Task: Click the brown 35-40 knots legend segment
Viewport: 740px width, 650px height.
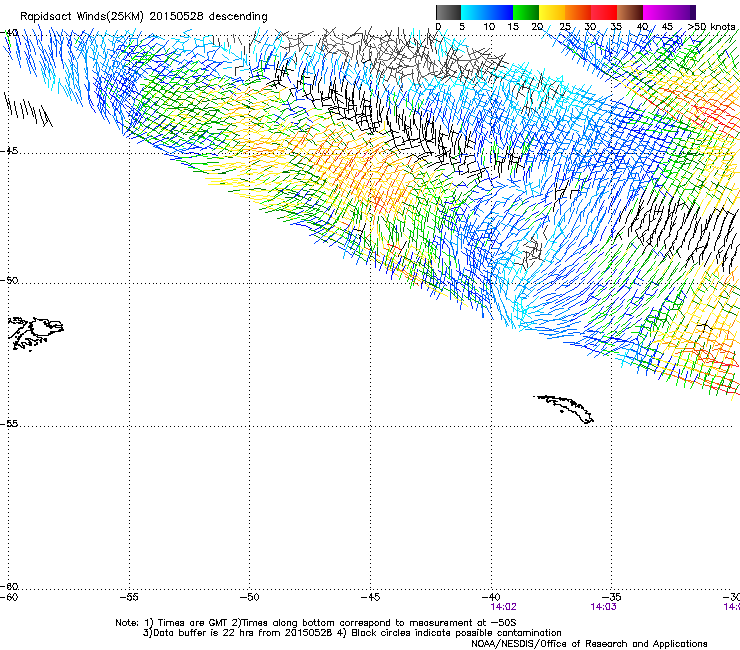Action: pos(630,12)
